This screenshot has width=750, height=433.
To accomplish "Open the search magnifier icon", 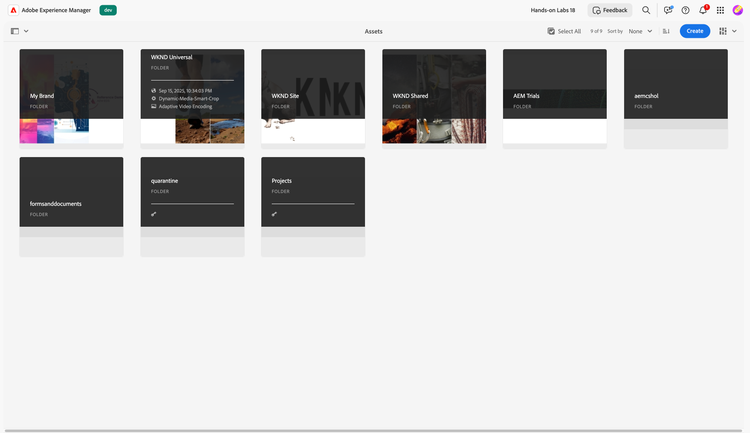I will [646, 10].
